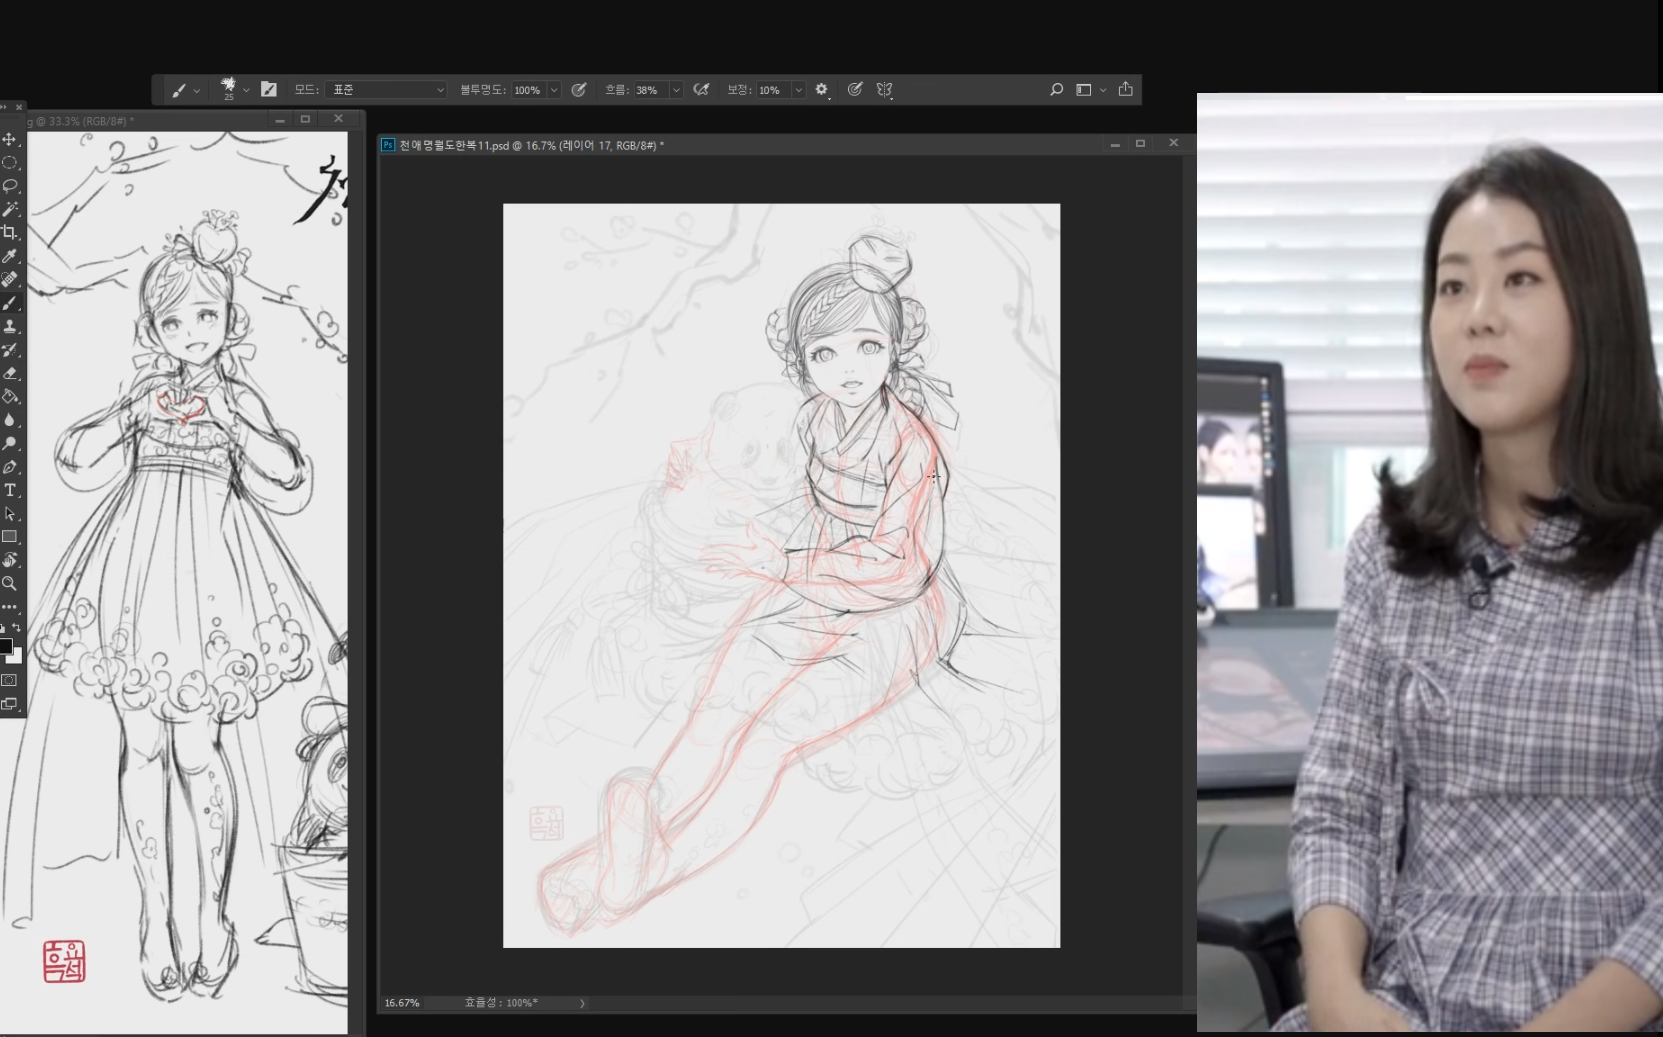Swap foreground and background colors
This screenshot has height=1037, width=1663.
(16, 628)
